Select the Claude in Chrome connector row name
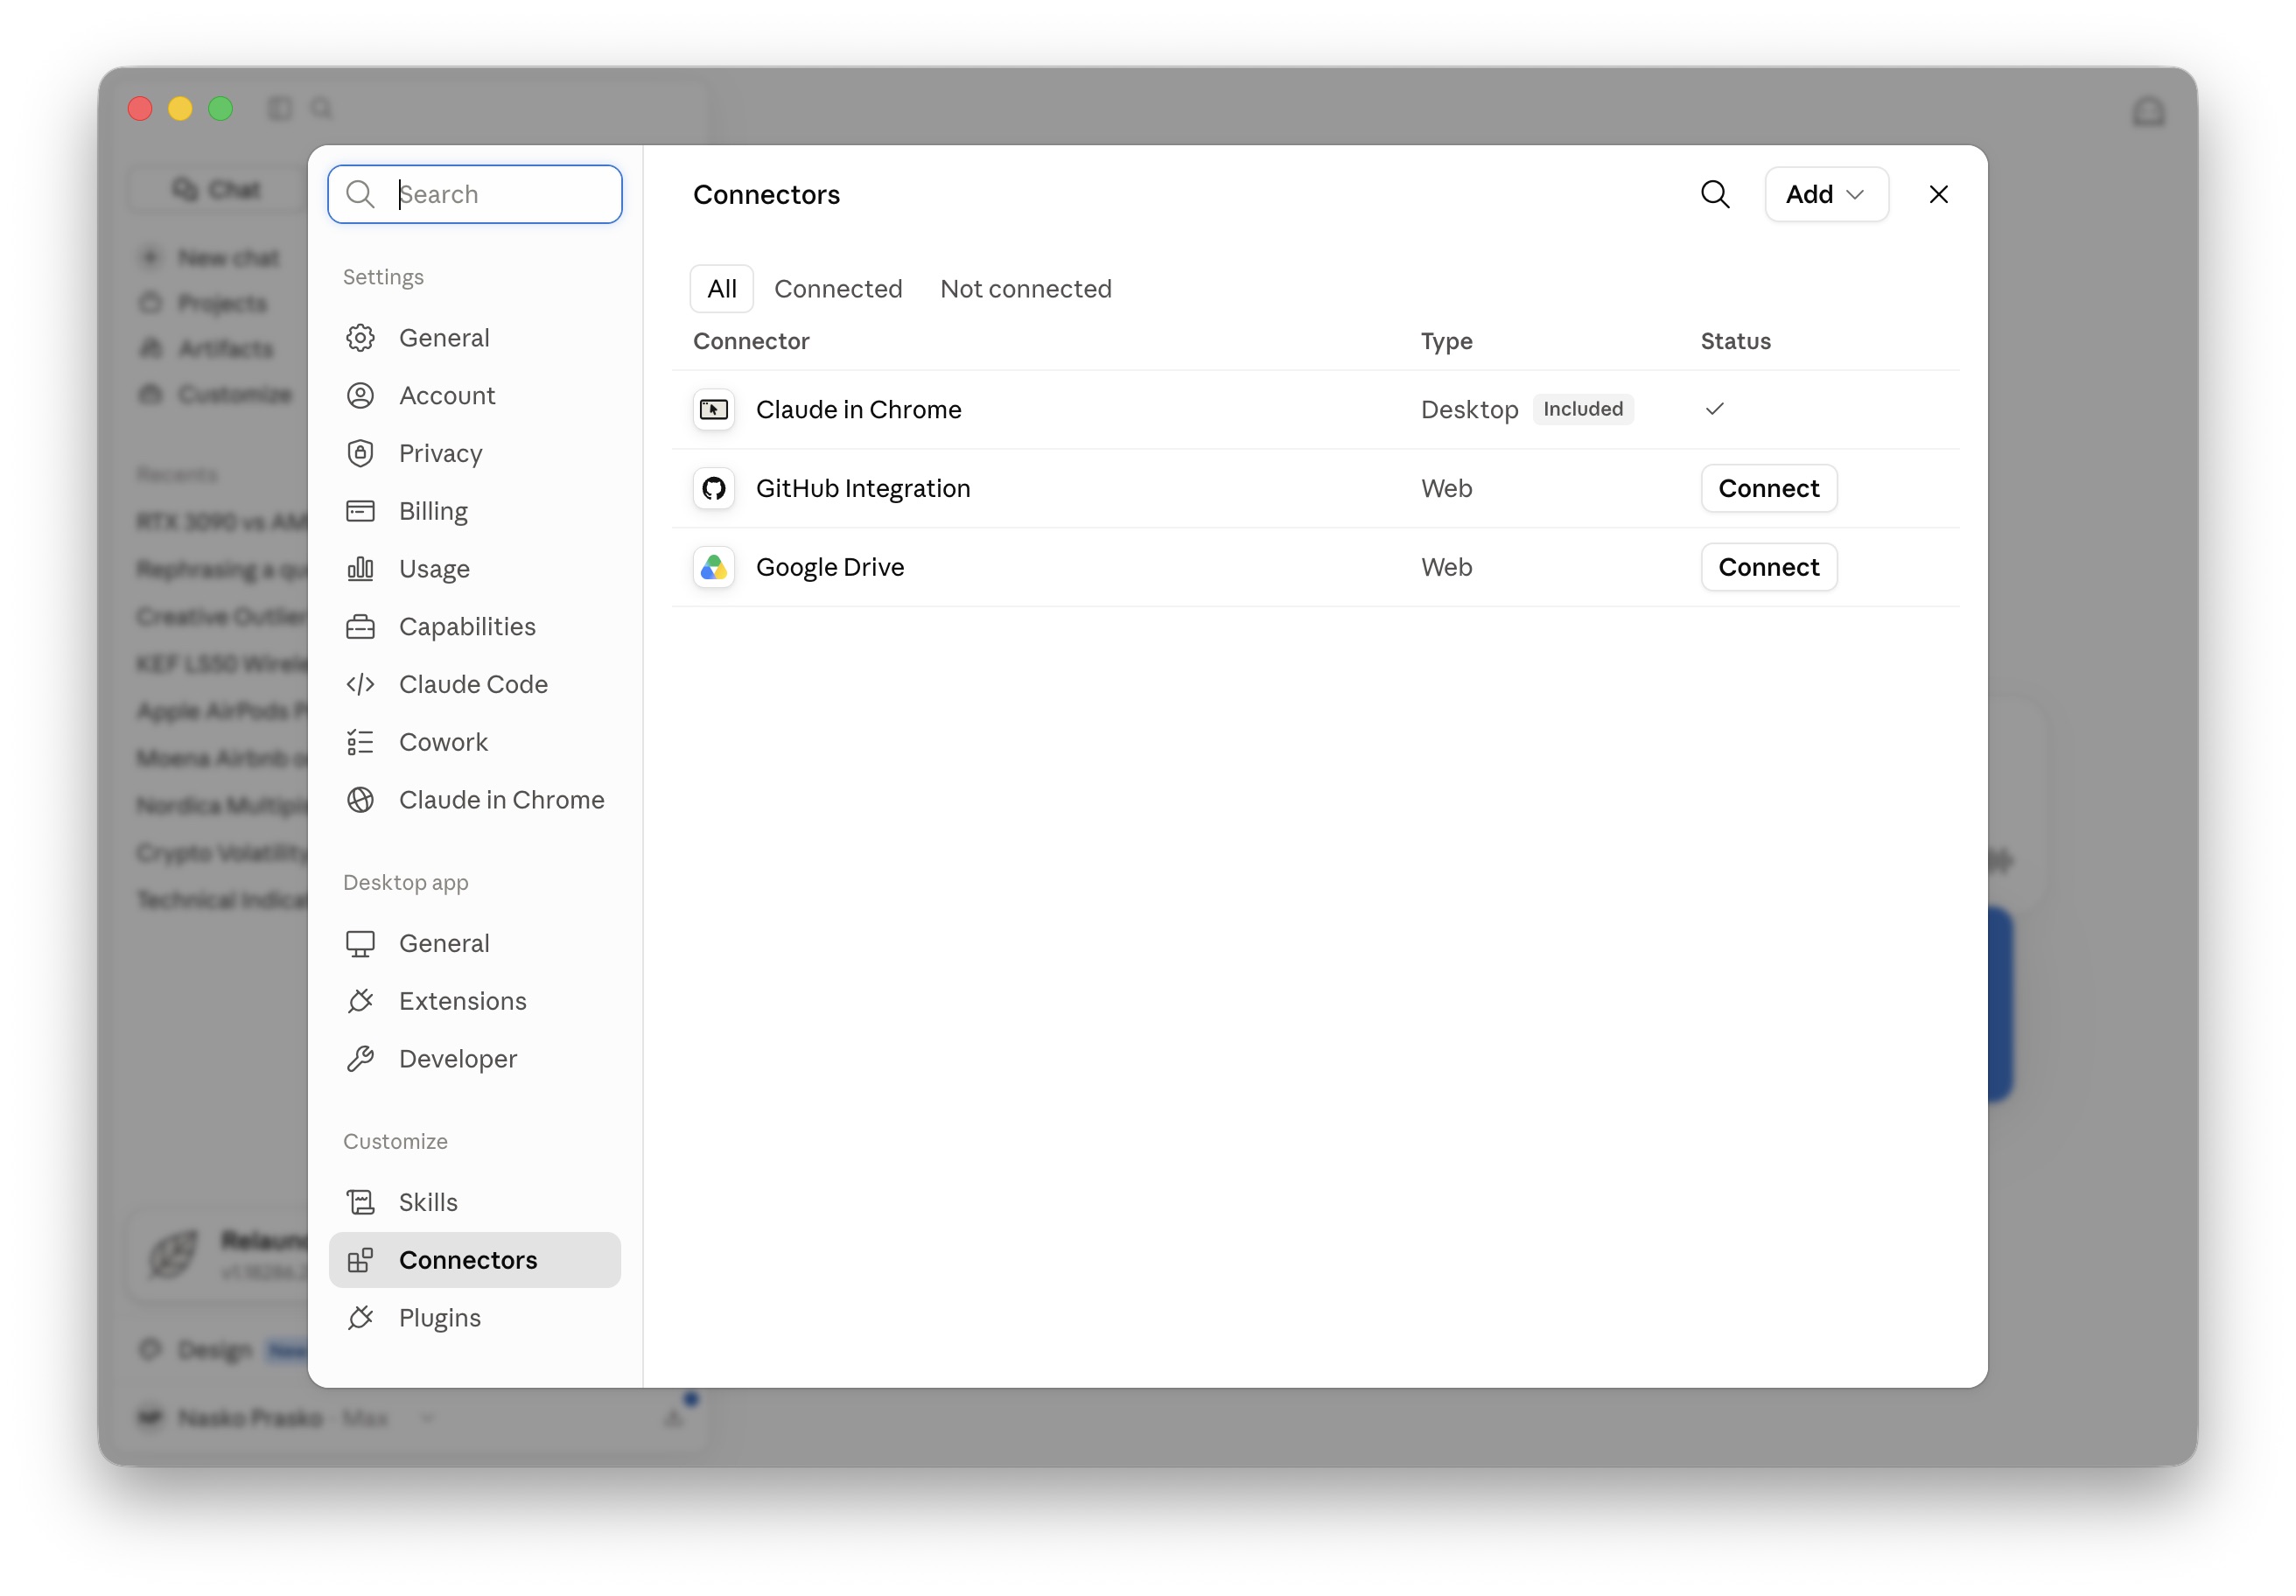Viewport: 2296px width, 1596px height. pos(859,410)
